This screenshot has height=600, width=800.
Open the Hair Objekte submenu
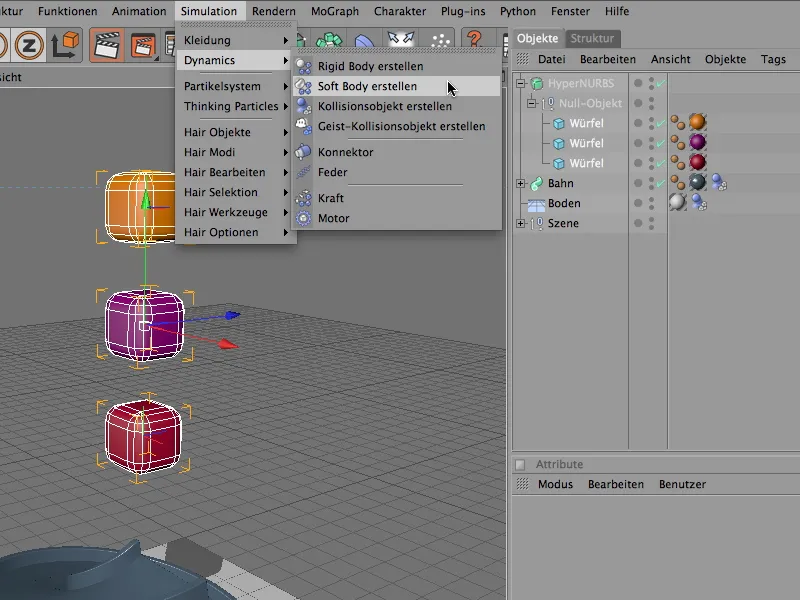(x=235, y=132)
